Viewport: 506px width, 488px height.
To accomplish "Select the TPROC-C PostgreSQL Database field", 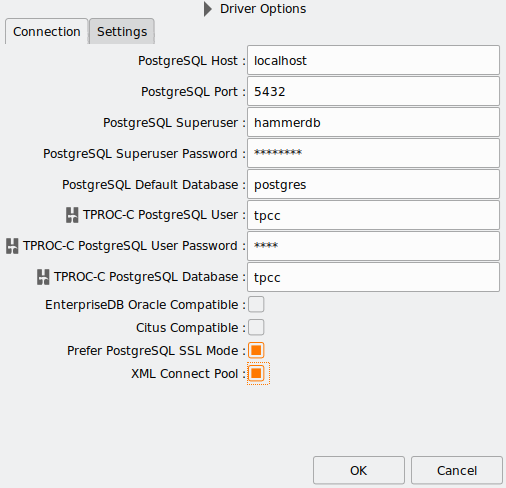I will tap(373, 277).
